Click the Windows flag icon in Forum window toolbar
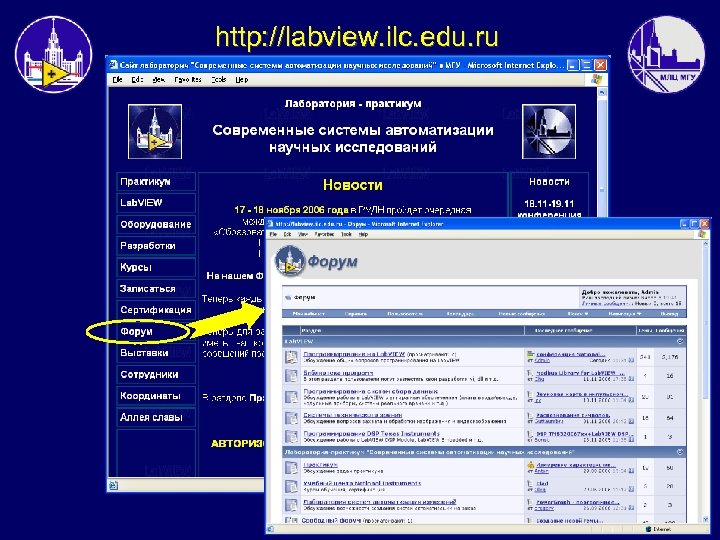Screen dimensions: 720x540 point(701,234)
